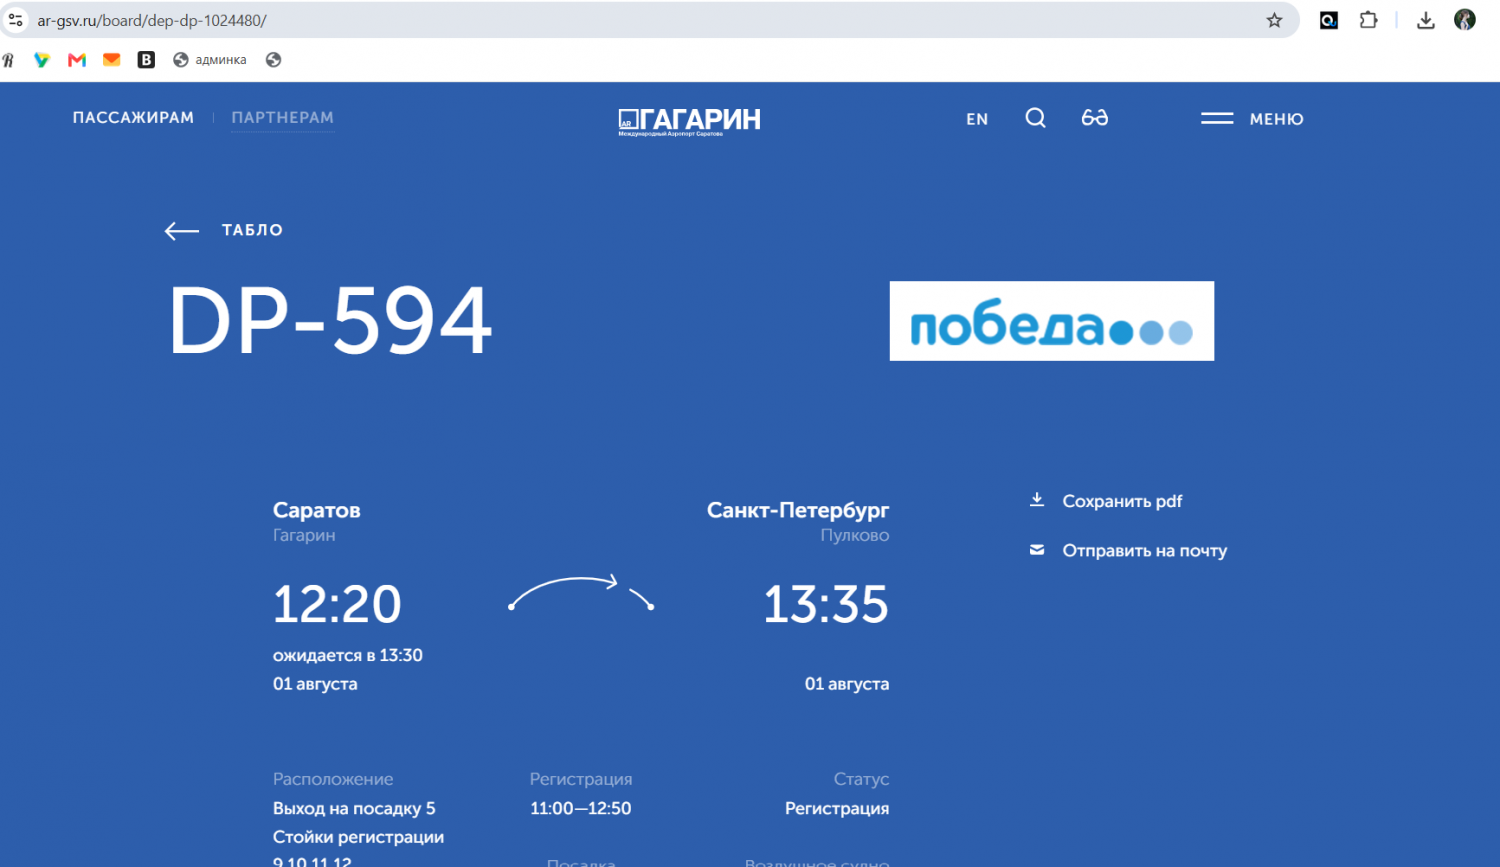Open the first bookmark icon on the bookmarks bar
The width and height of the screenshot is (1500, 867).
tap(8, 60)
